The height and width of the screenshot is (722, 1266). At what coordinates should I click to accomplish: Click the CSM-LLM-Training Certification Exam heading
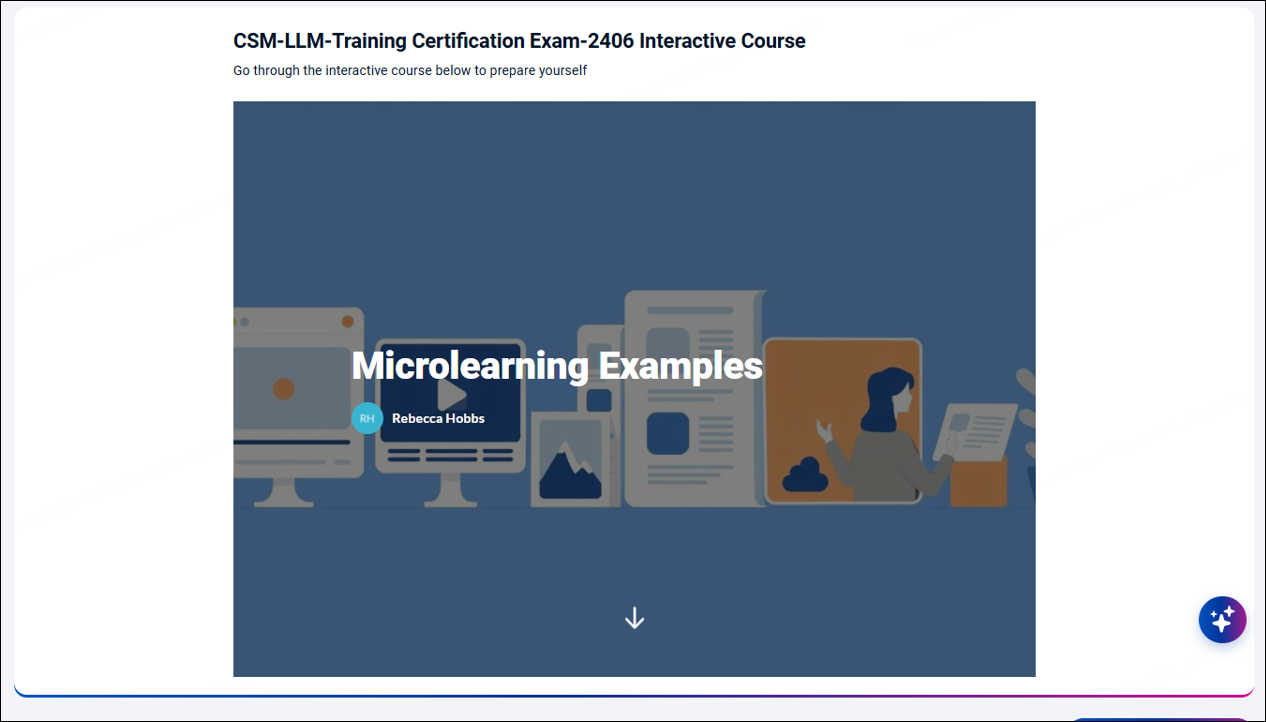click(x=519, y=41)
